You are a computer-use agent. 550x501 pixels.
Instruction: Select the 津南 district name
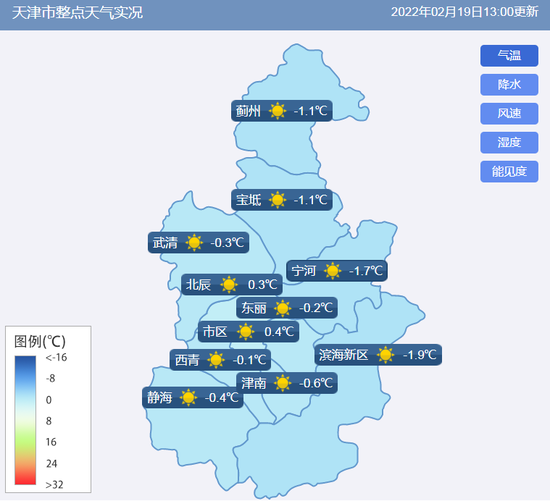254,383
